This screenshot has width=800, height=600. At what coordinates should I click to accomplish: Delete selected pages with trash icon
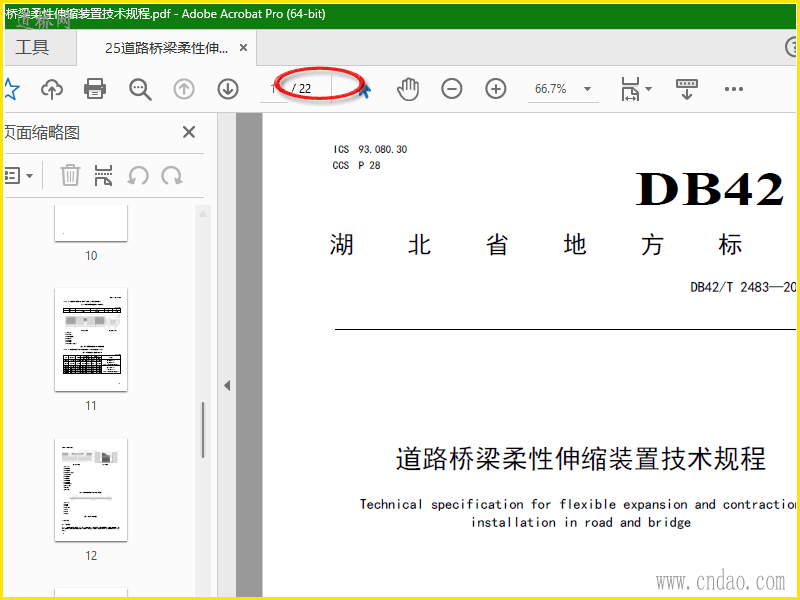pyautogui.click(x=70, y=176)
